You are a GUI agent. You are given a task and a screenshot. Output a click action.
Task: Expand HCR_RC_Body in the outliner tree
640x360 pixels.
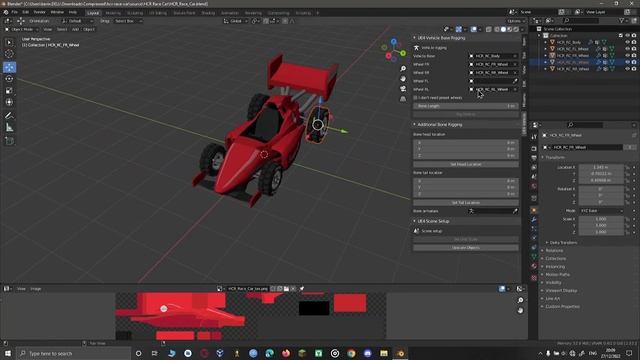point(546,42)
